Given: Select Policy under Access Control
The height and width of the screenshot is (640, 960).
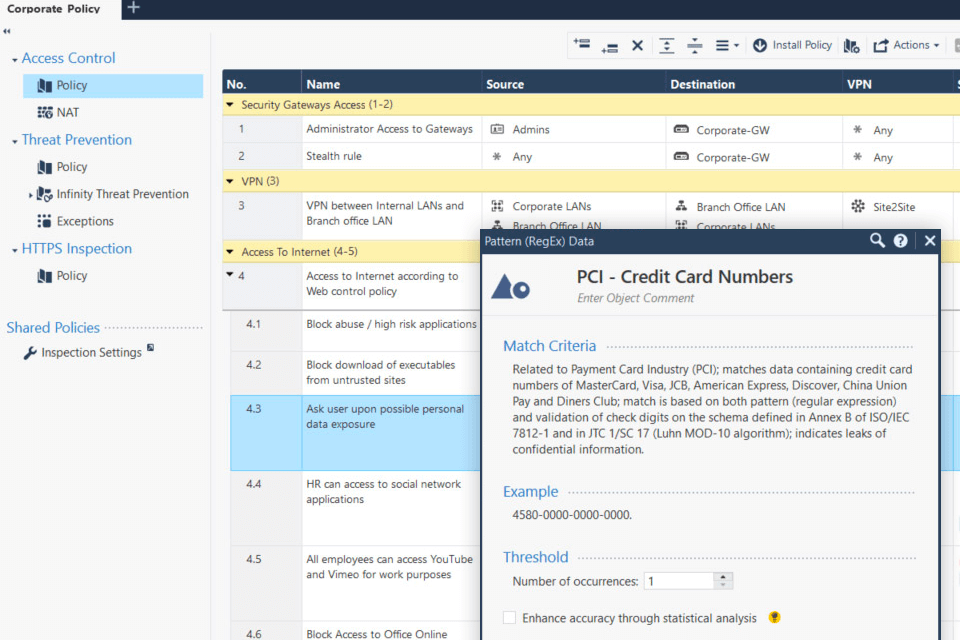Looking at the screenshot, I should 113,86.
